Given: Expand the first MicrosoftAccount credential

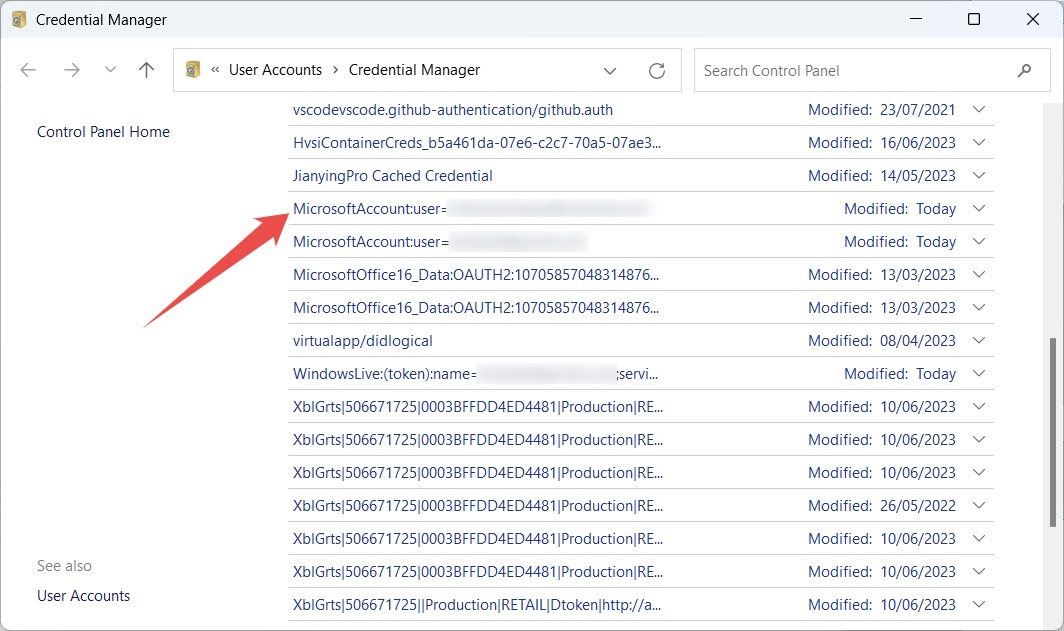Looking at the screenshot, I should pos(979,208).
